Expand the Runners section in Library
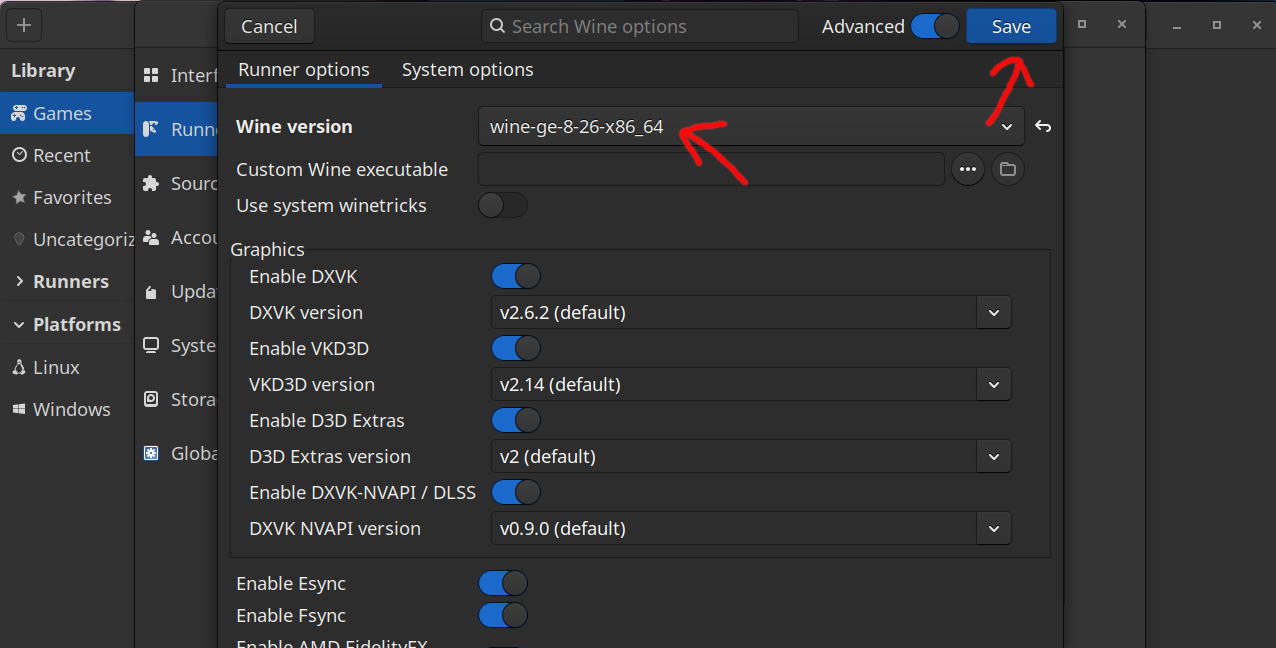 tap(19, 282)
